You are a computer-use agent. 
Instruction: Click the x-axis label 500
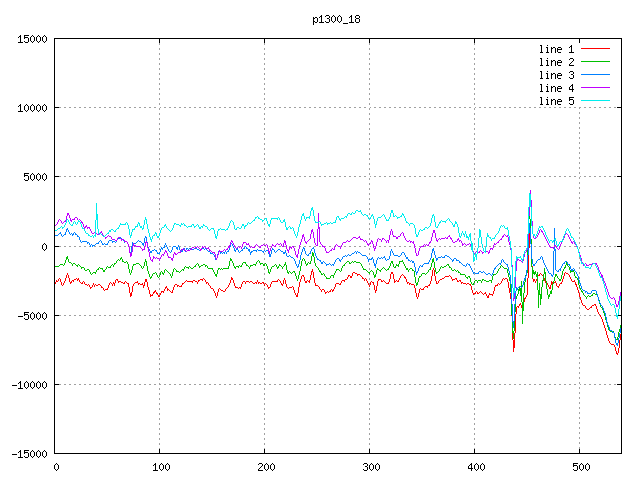(581, 467)
